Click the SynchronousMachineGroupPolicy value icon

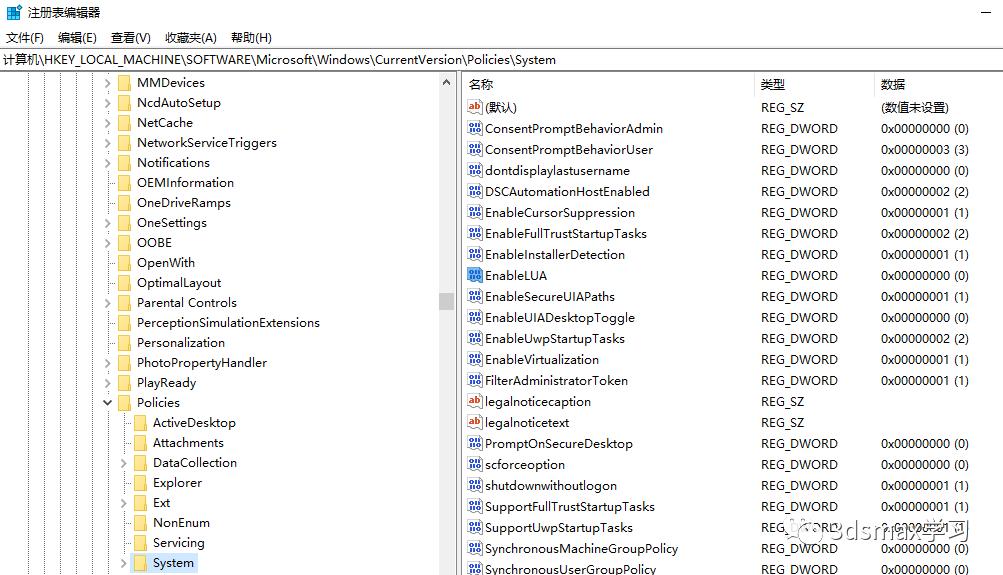475,549
